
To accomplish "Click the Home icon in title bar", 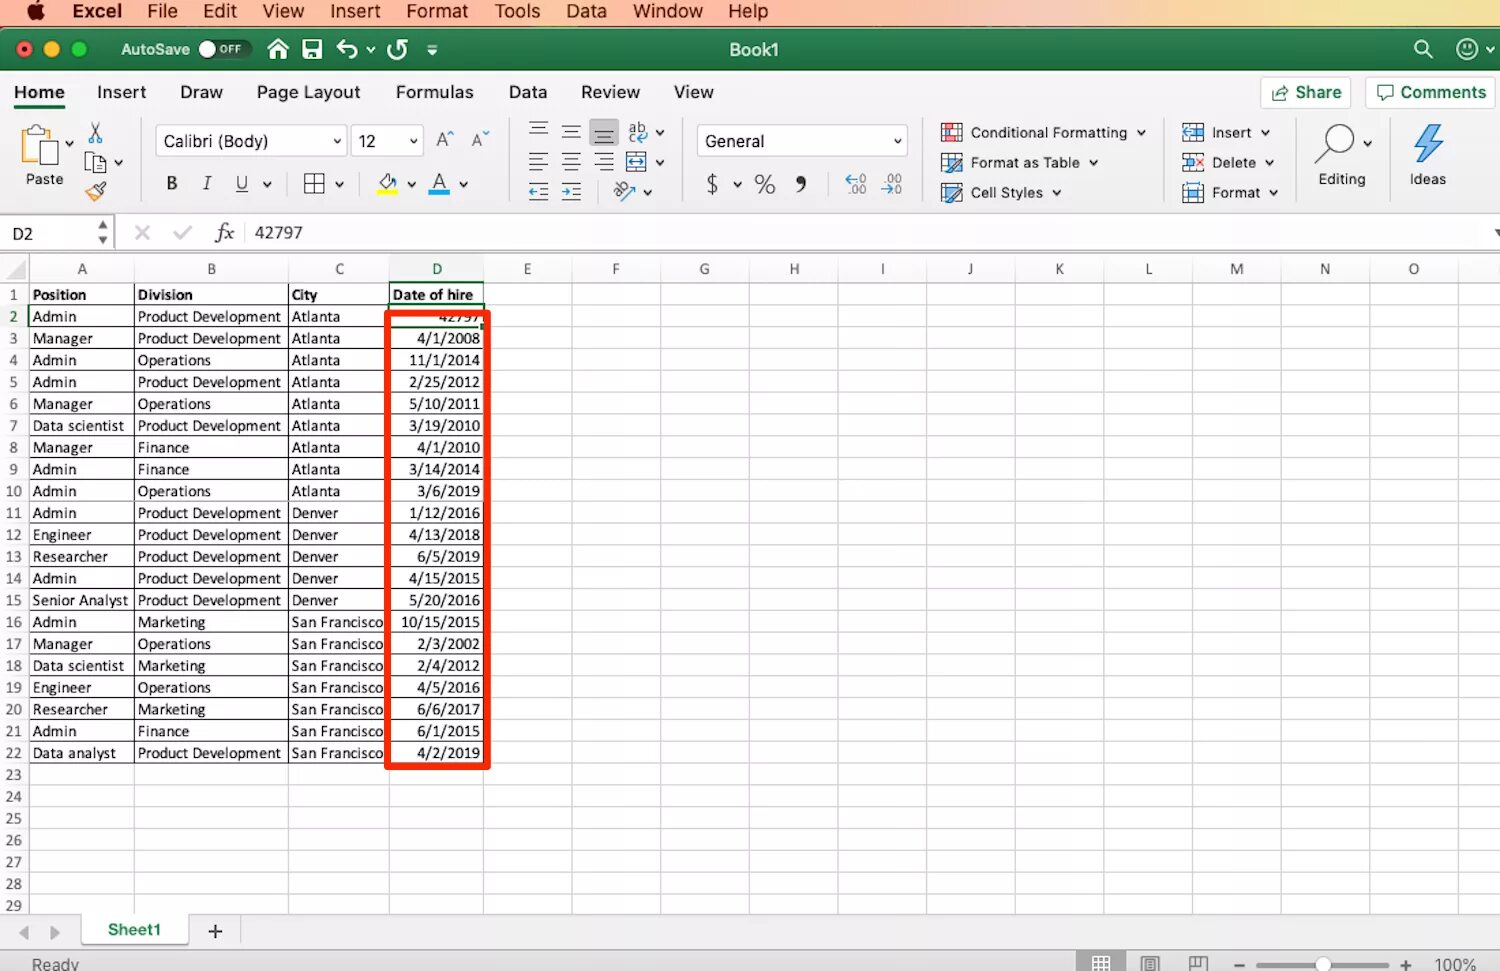I will 278,49.
